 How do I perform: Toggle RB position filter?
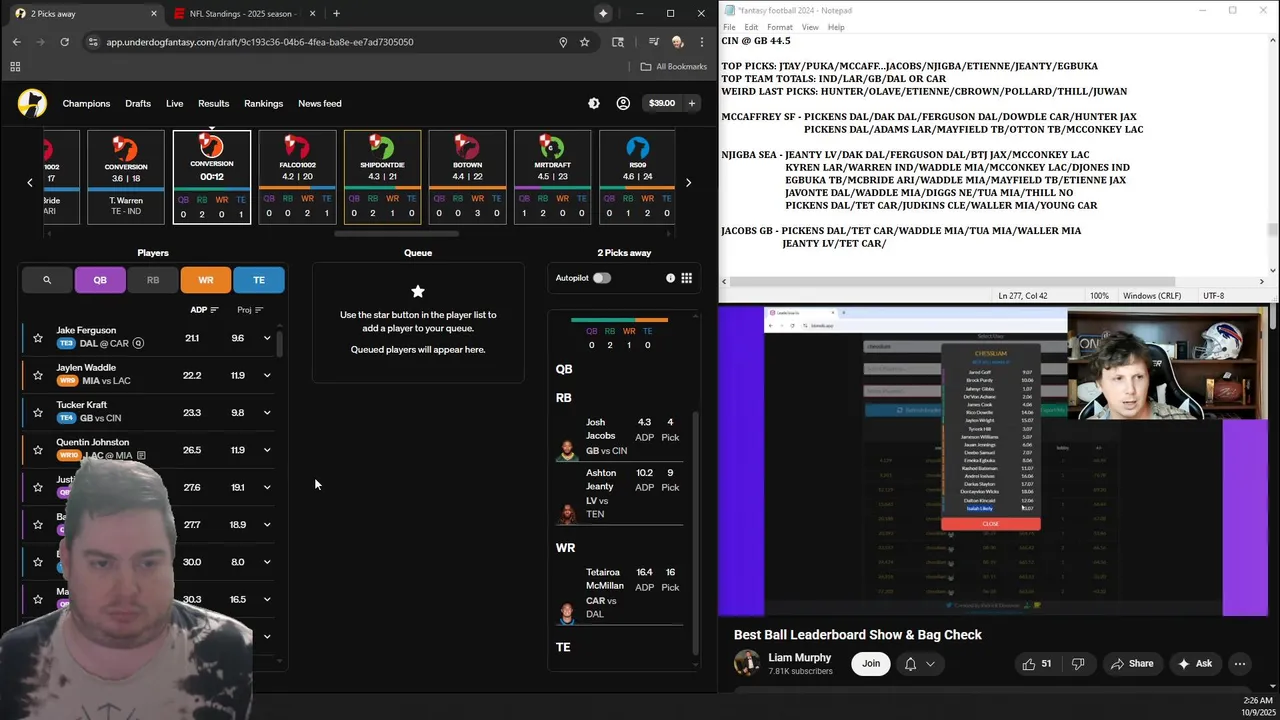tap(153, 280)
